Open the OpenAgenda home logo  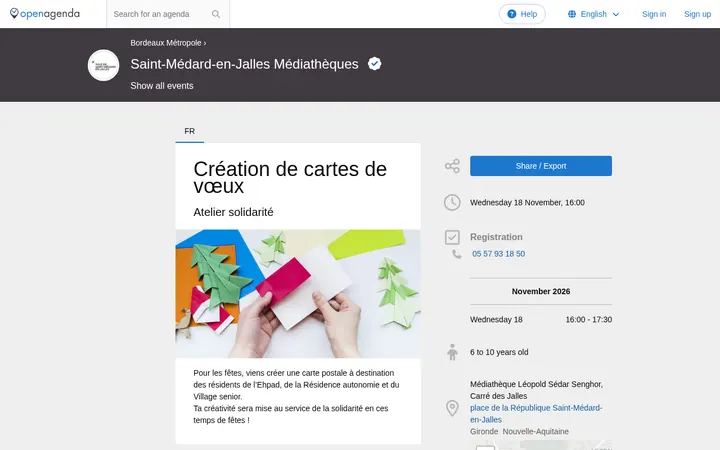click(45, 14)
